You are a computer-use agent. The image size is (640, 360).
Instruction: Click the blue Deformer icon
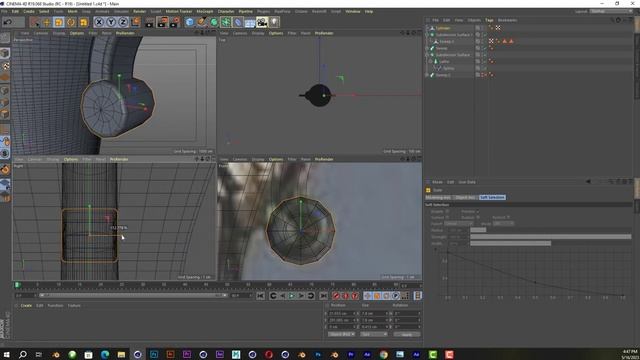[238, 22]
